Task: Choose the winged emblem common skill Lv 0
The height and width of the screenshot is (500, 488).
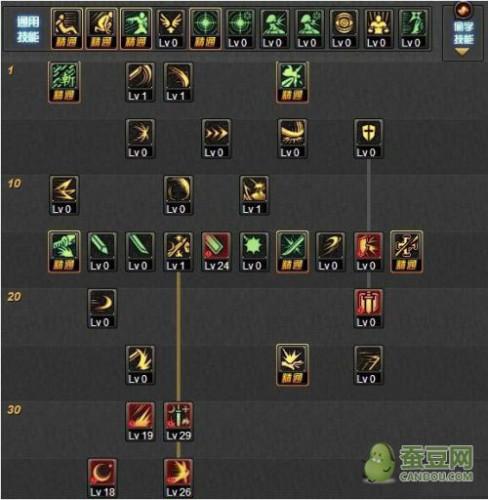Action: (x=170, y=29)
